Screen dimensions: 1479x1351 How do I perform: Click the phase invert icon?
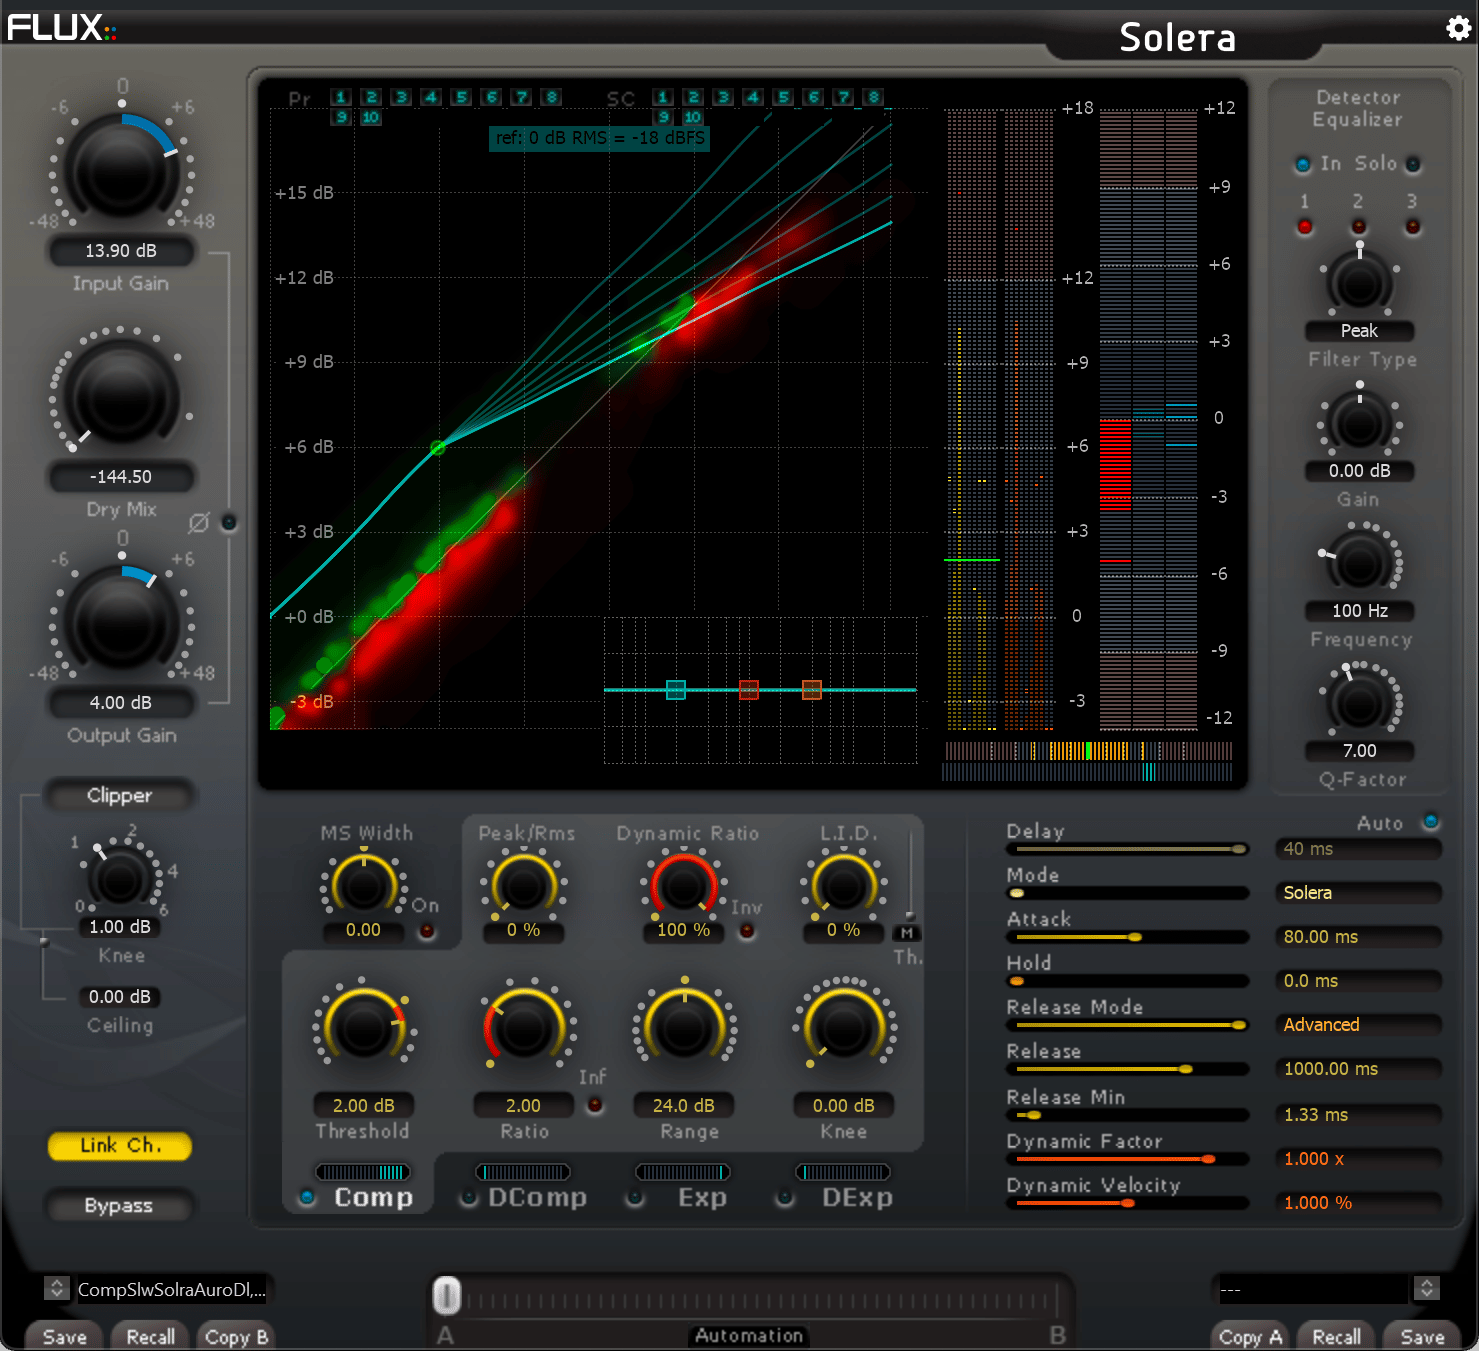click(x=199, y=523)
